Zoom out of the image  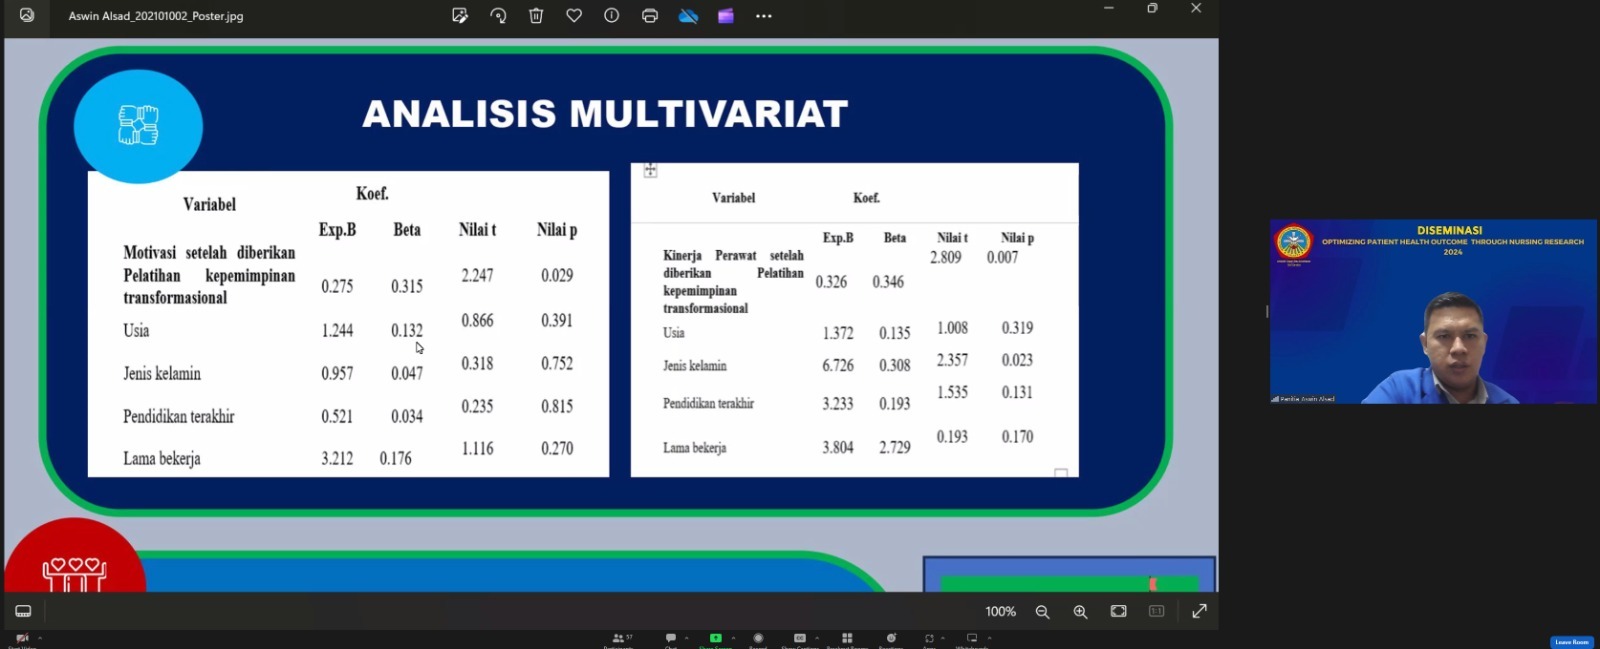(x=1042, y=612)
